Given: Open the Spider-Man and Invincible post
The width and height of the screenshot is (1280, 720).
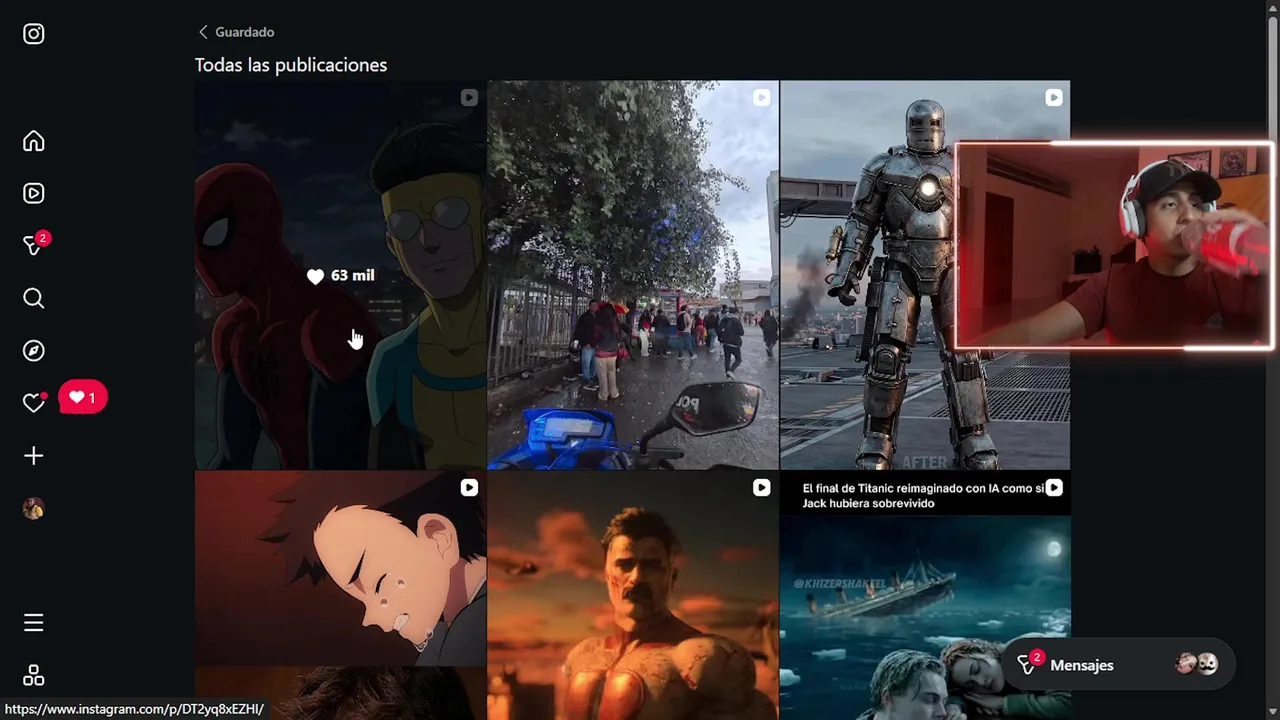Looking at the screenshot, I should tap(340, 275).
